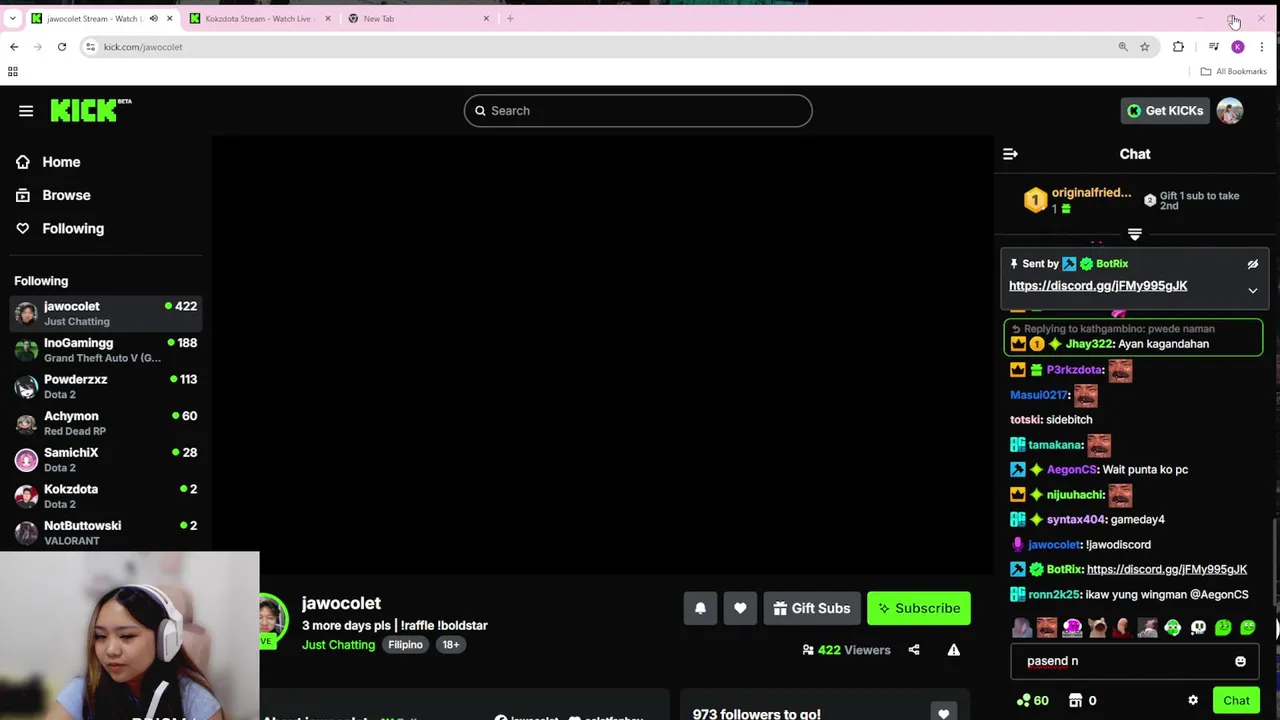Open SamichiX followed channel
1280x720 pixels.
pyautogui.click(x=106, y=460)
